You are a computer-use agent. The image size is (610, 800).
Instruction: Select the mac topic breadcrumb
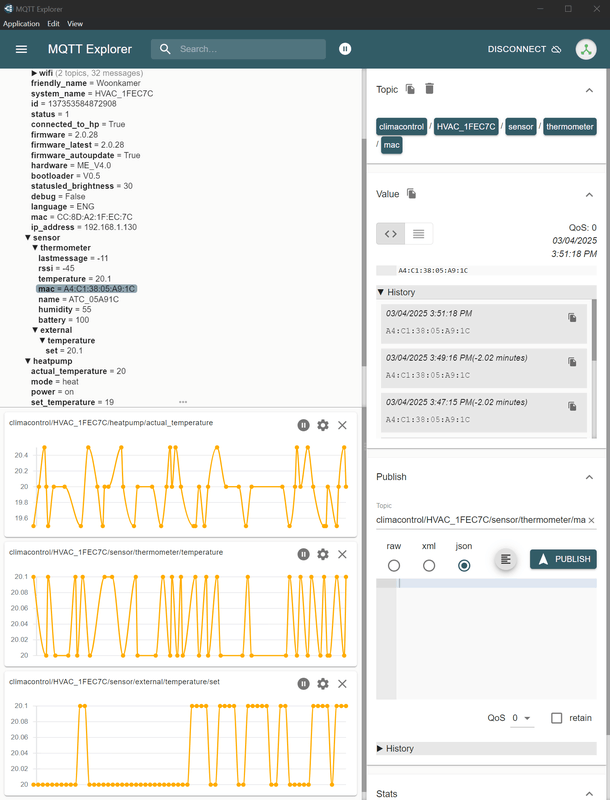pyautogui.click(x=391, y=145)
